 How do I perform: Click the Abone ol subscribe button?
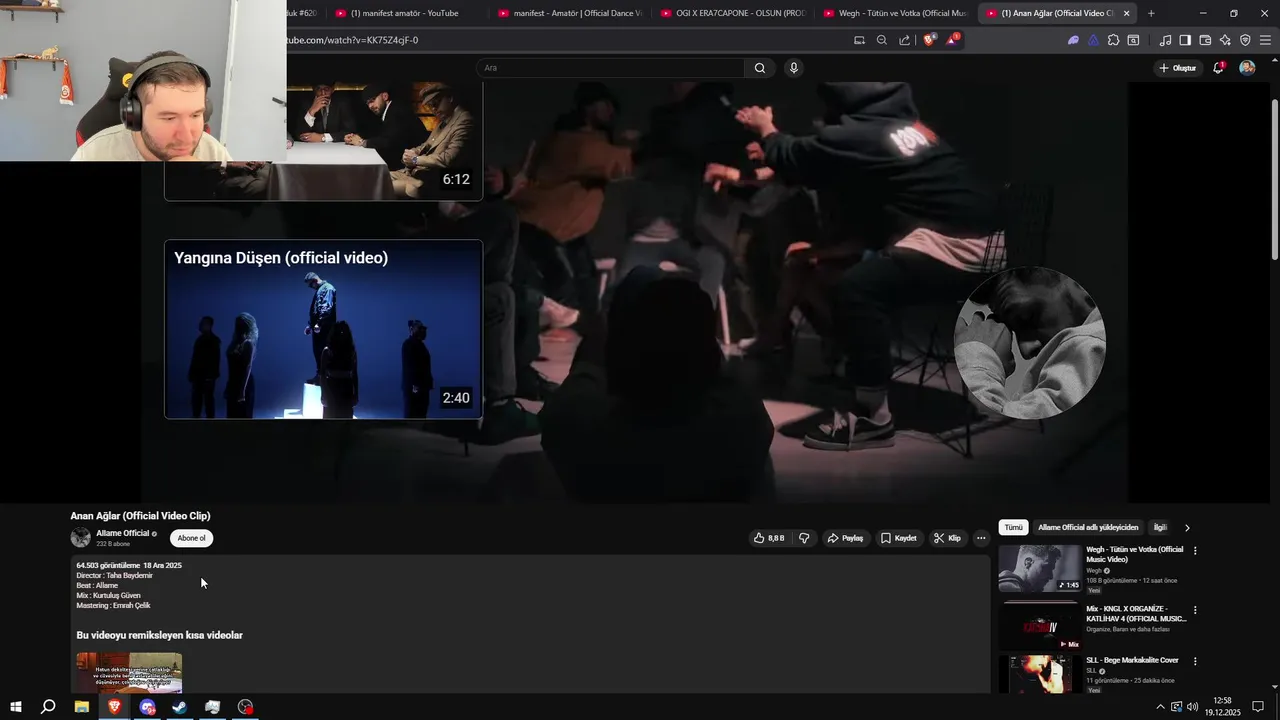click(x=191, y=538)
